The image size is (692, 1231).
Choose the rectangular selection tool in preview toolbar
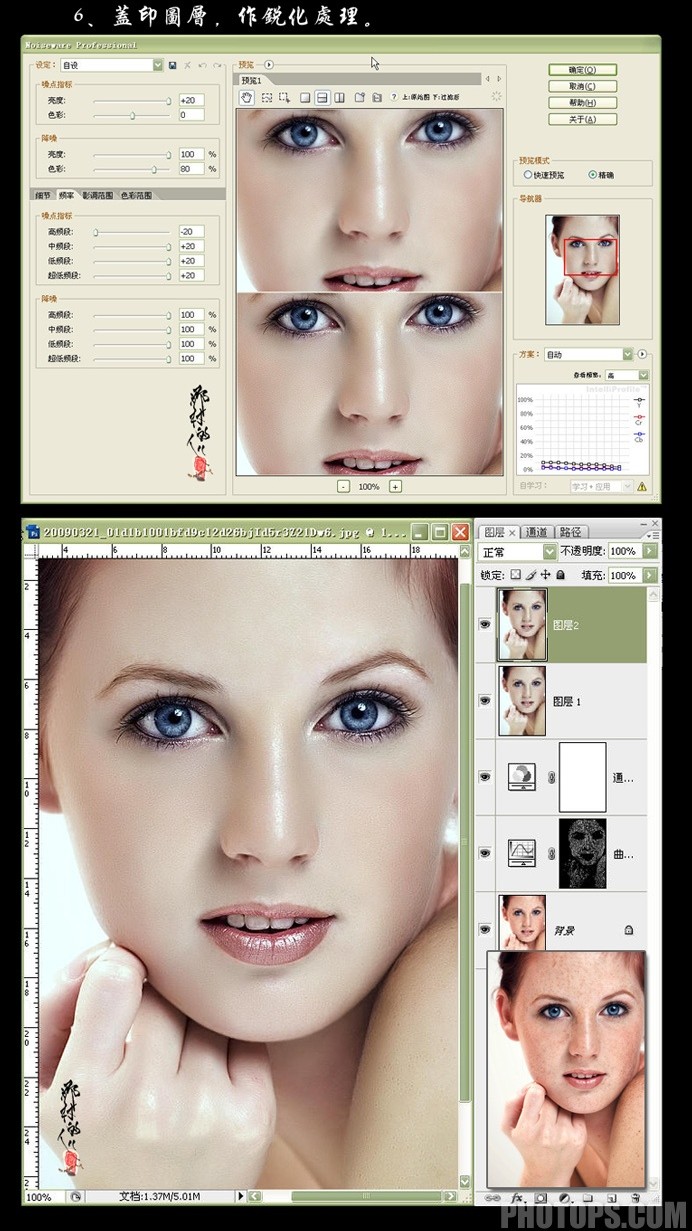pos(267,98)
